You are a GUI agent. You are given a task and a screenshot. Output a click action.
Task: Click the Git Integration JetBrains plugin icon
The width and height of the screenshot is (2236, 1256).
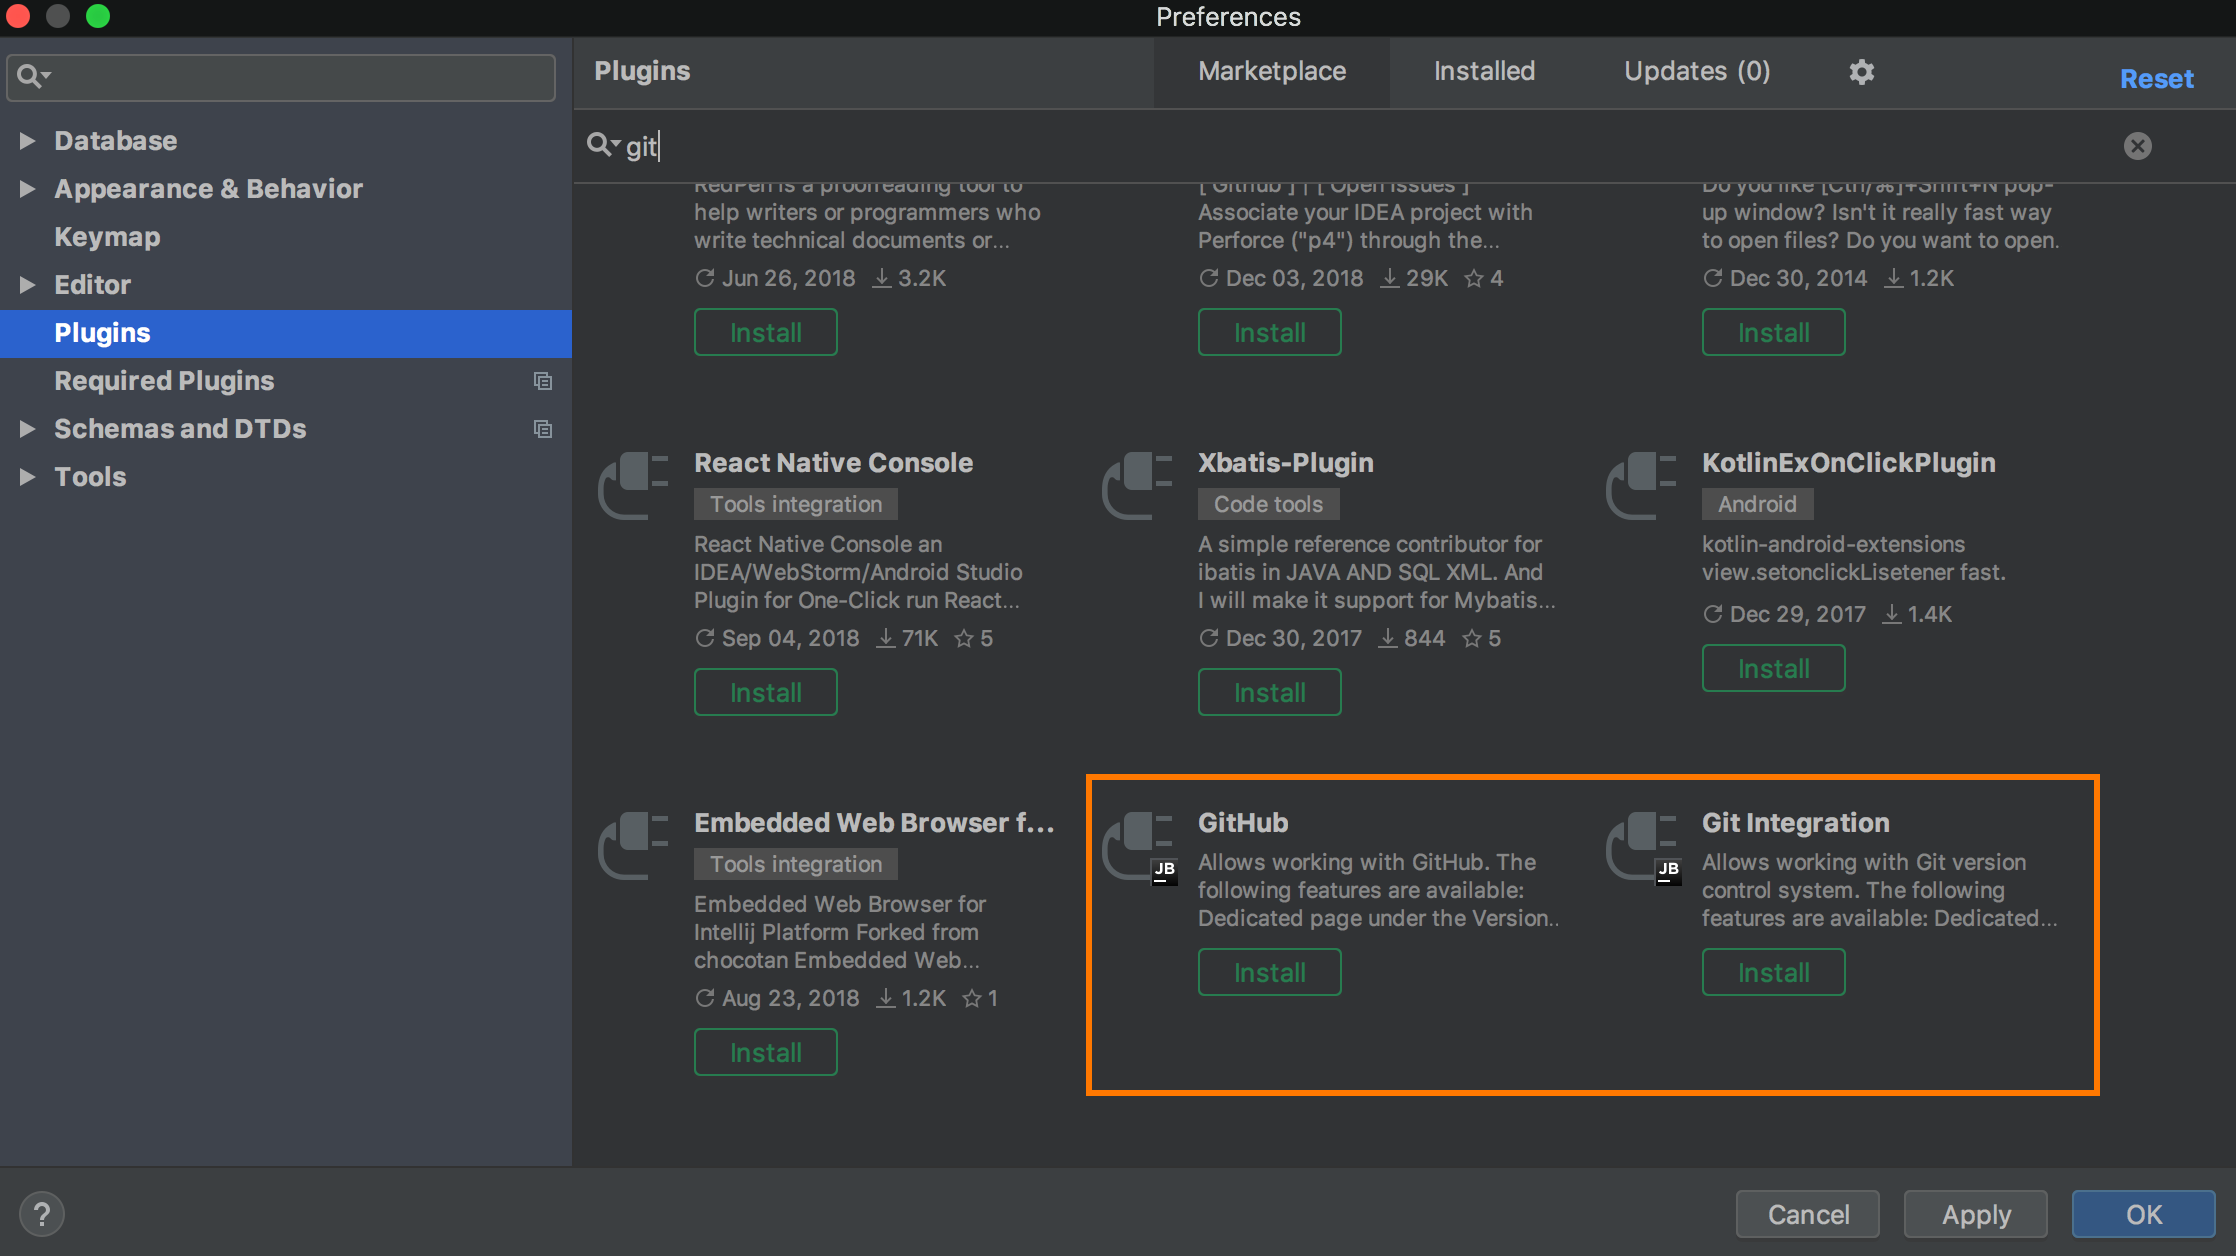1643,848
